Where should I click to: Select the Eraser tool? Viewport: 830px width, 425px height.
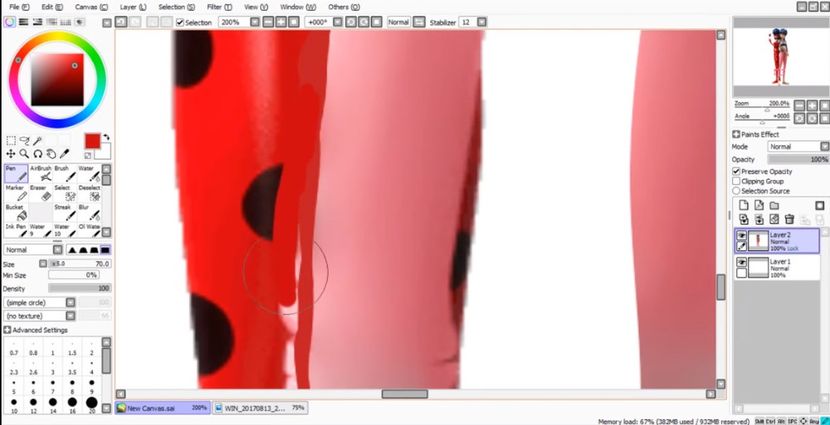click(x=40, y=193)
